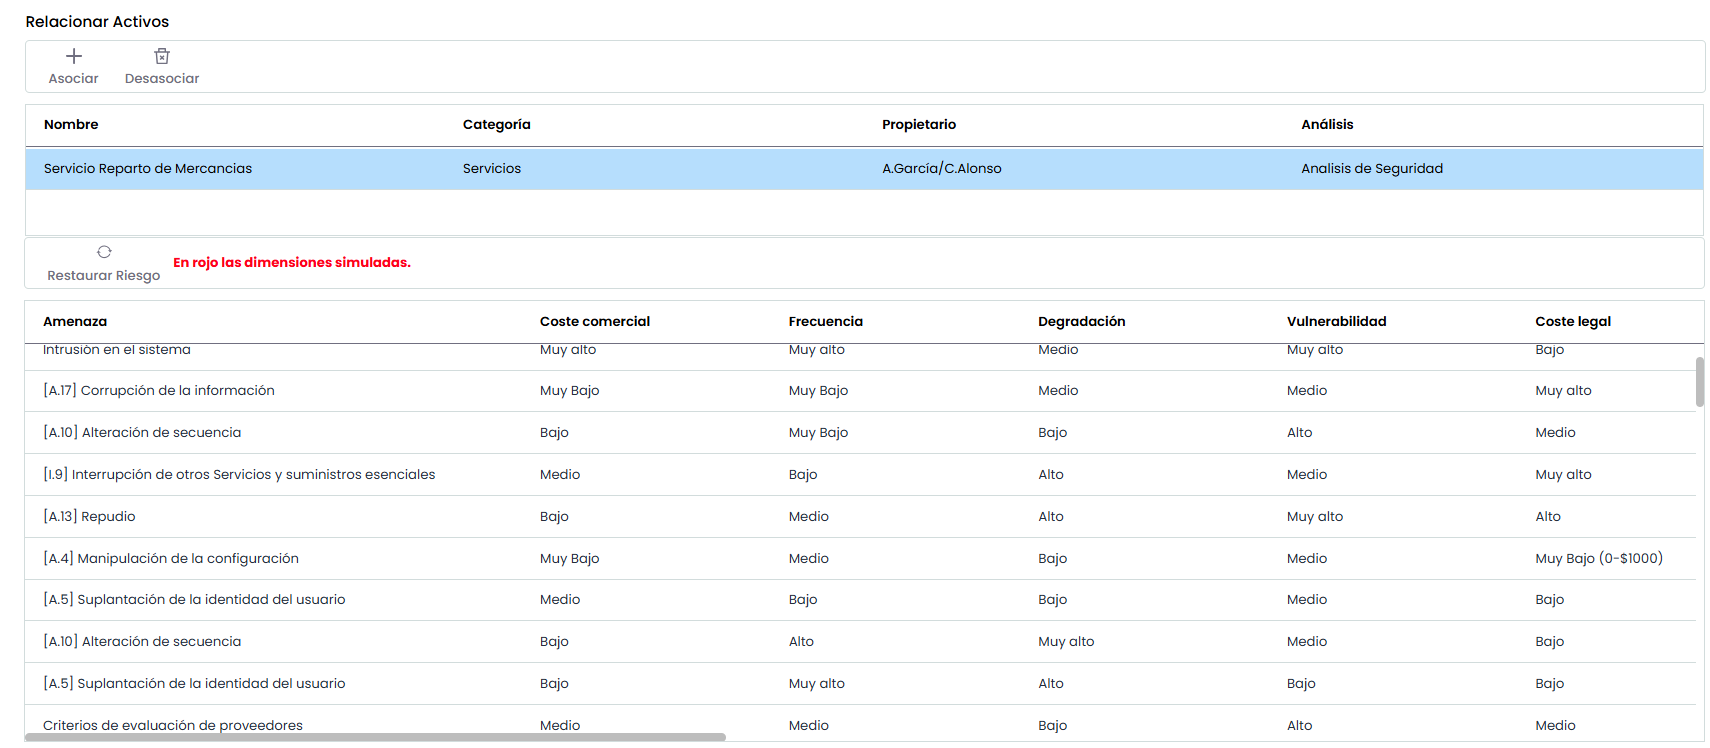Click the horizontal scrollbar at table bottom

point(375,737)
